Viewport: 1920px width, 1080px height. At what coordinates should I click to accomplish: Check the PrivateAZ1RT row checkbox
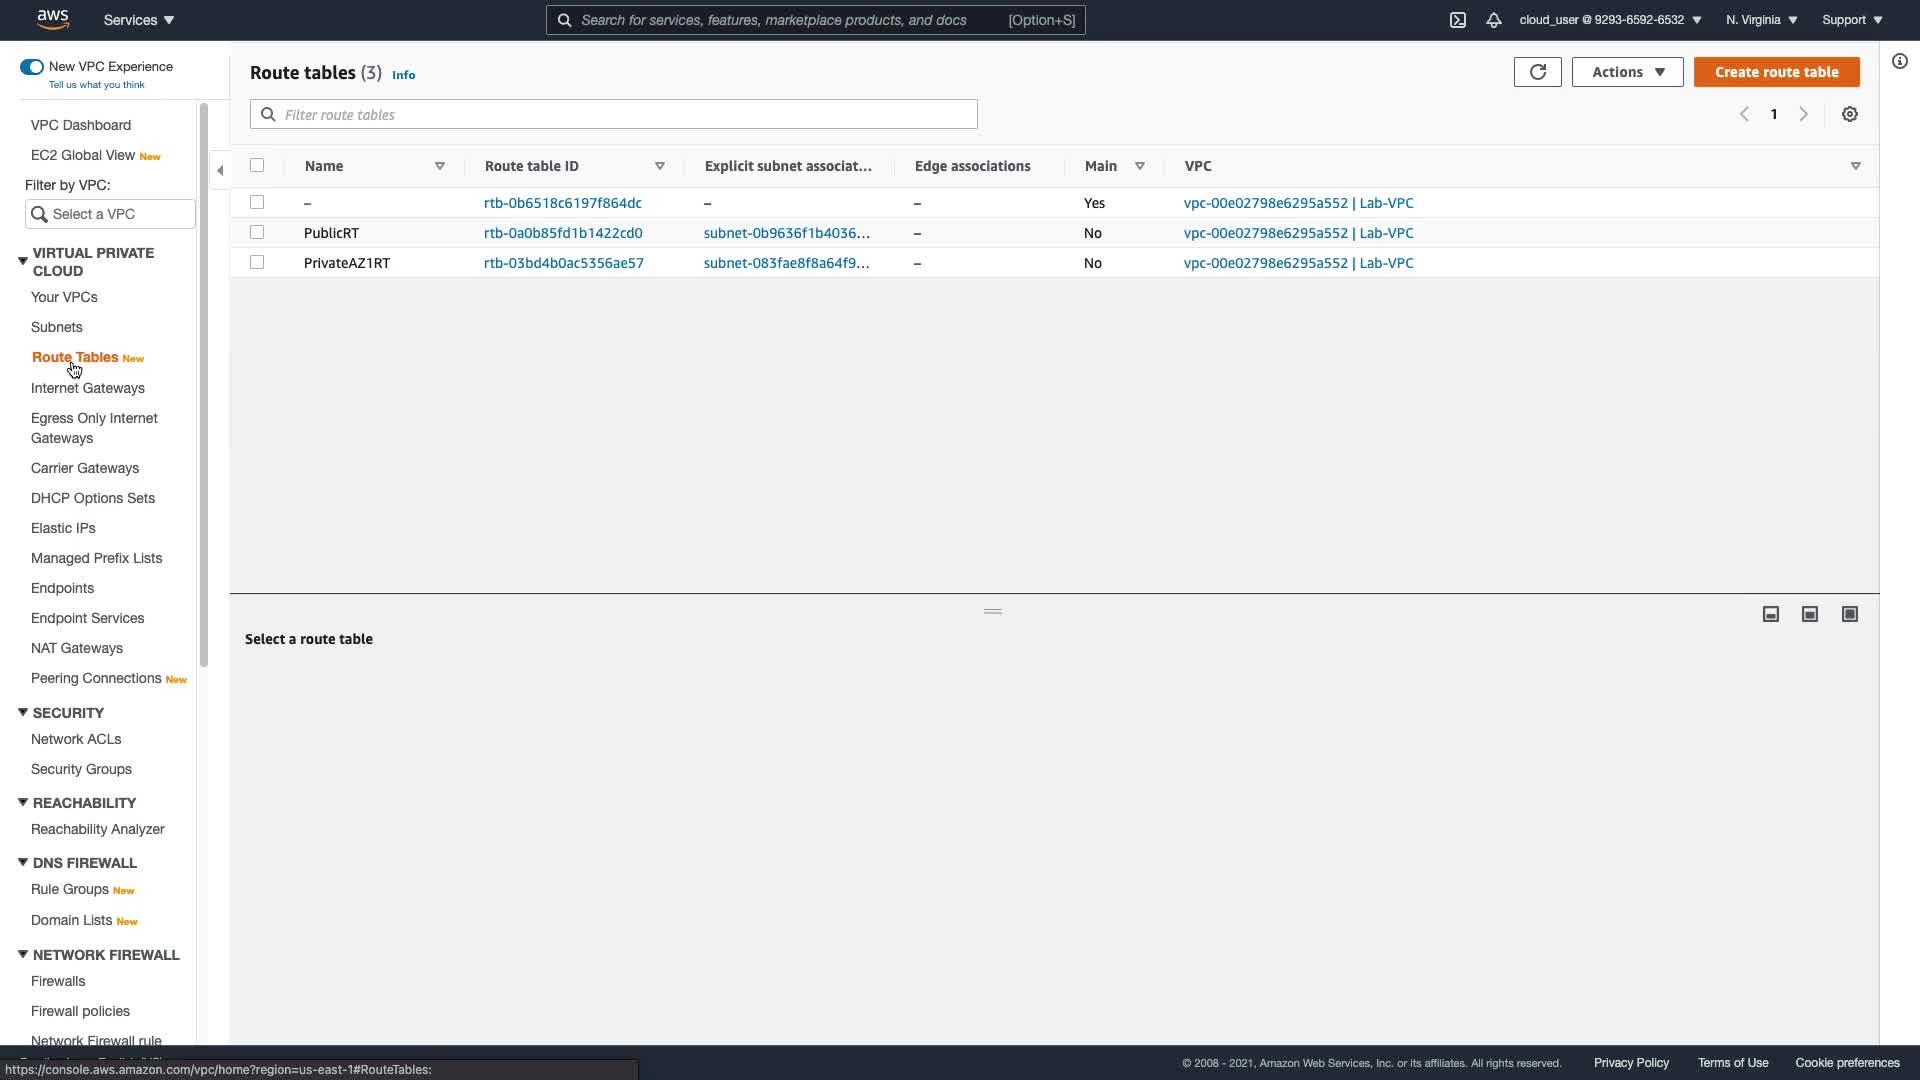[257, 262]
